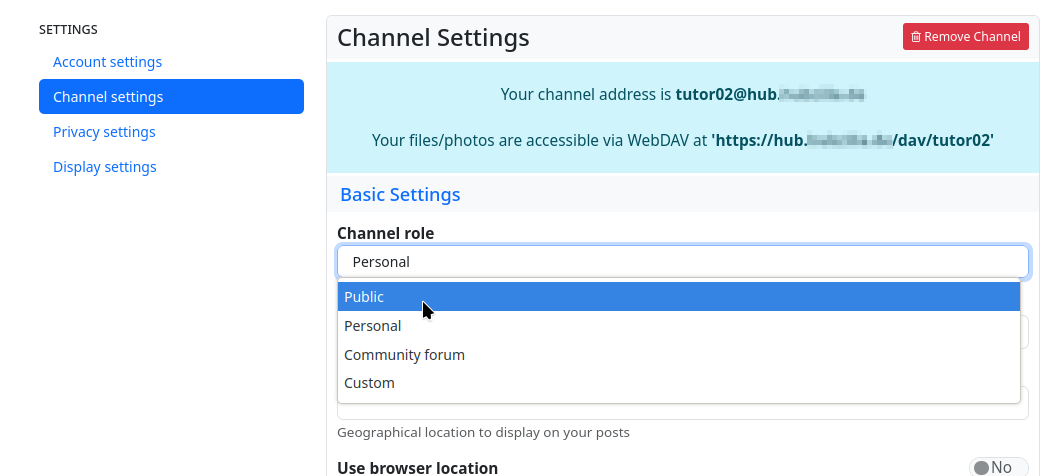Click the Channel Settings page heading
The image size is (1057, 476).
click(433, 38)
